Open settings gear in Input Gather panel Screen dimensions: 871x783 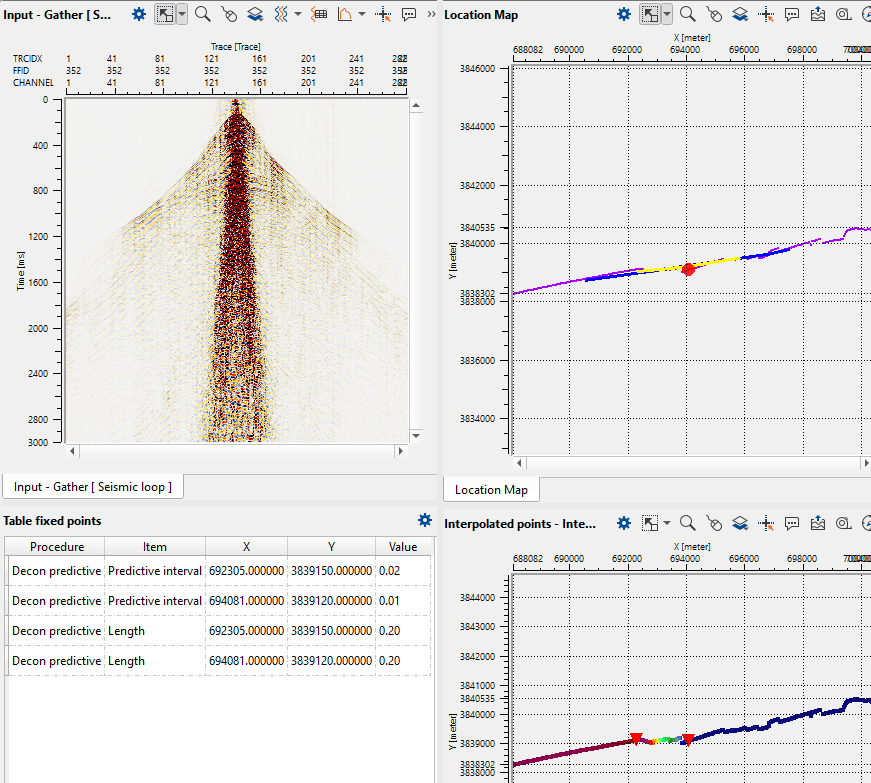[139, 14]
